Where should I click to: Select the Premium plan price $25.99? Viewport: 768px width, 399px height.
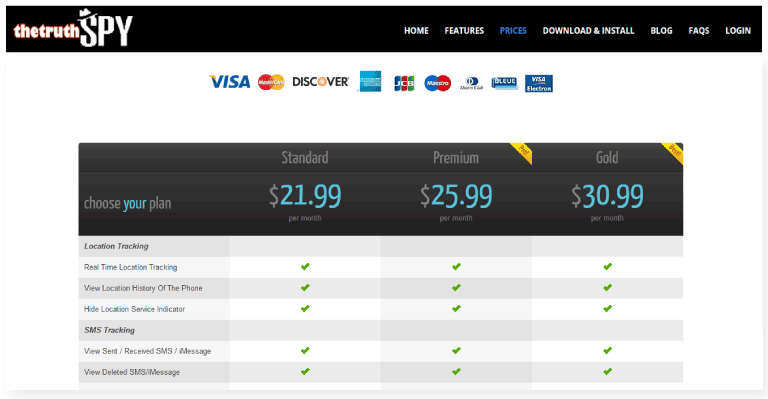[x=456, y=196]
